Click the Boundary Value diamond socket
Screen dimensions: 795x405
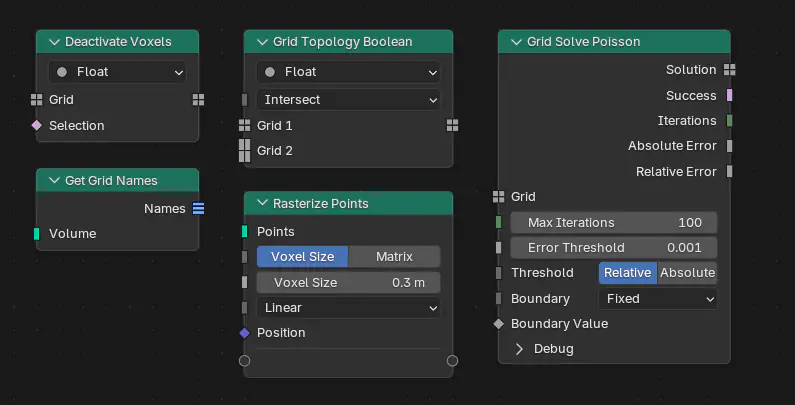(498, 324)
